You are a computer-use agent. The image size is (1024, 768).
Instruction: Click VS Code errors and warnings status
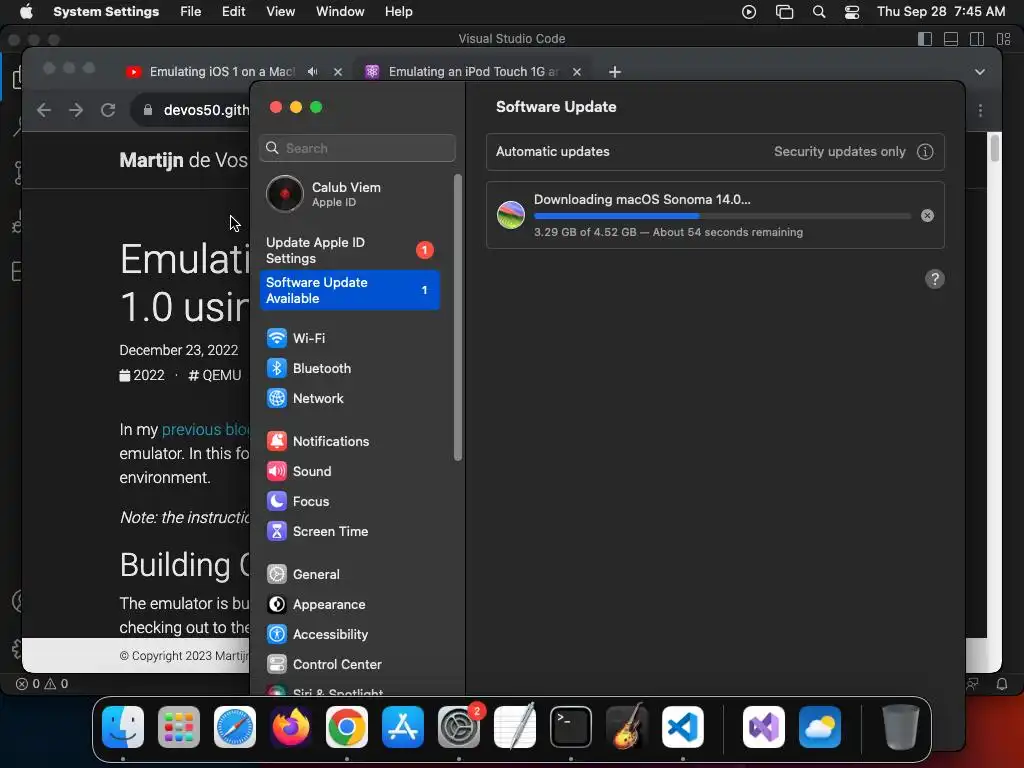[42, 684]
